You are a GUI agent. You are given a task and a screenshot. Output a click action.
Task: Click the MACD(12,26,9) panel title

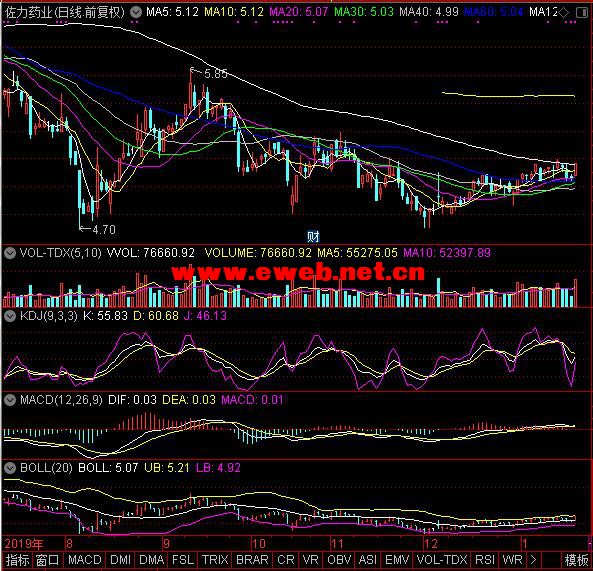[x=61, y=400]
